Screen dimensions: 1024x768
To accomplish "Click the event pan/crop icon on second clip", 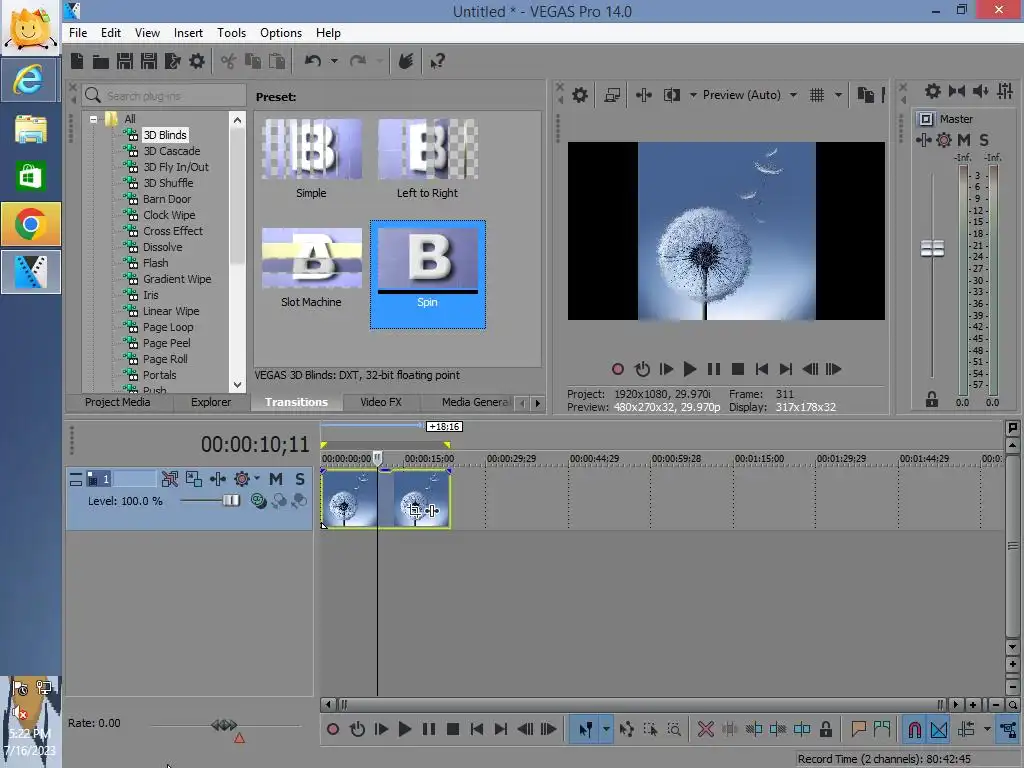I will [x=414, y=510].
